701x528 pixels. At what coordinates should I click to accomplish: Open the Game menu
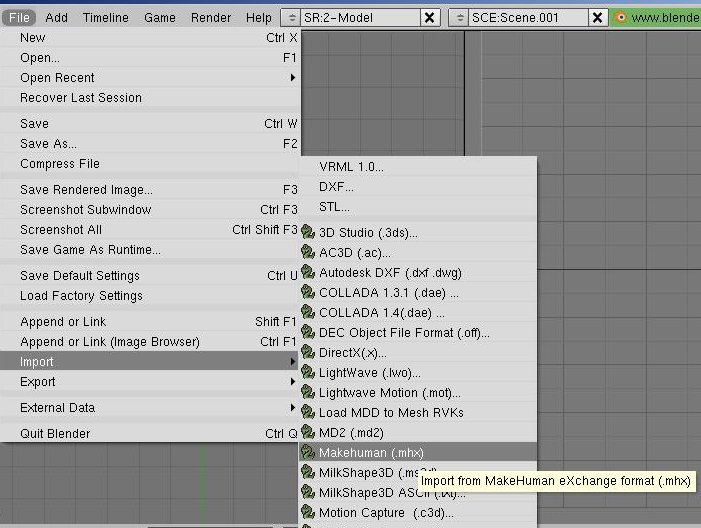[160, 17]
